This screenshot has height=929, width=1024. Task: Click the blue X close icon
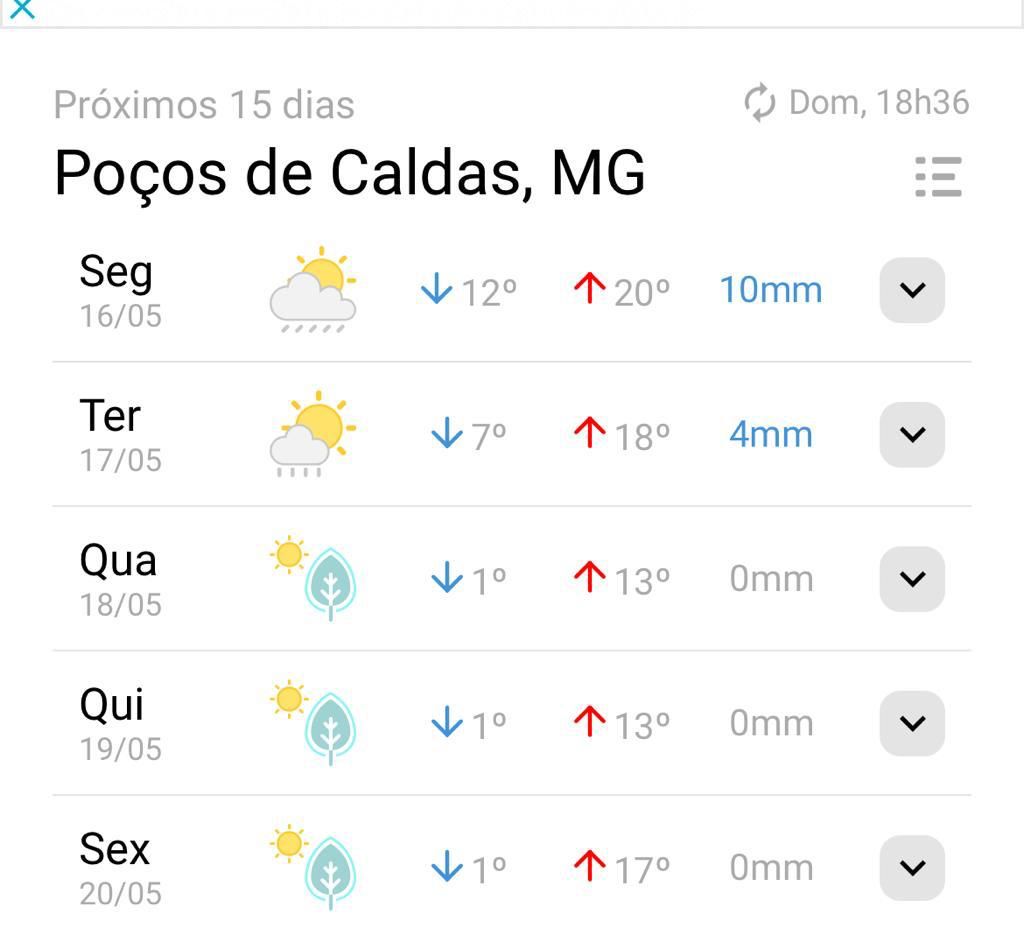pyautogui.click(x=22, y=8)
